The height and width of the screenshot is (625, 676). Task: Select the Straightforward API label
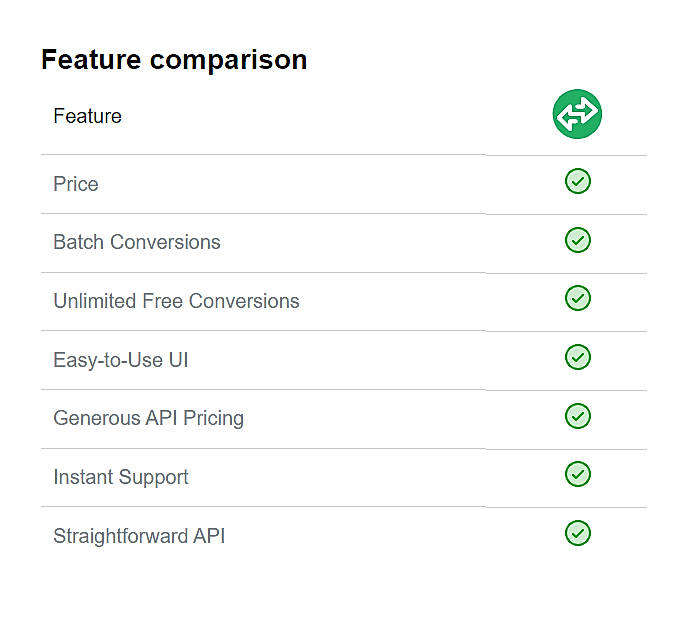tap(139, 536)
